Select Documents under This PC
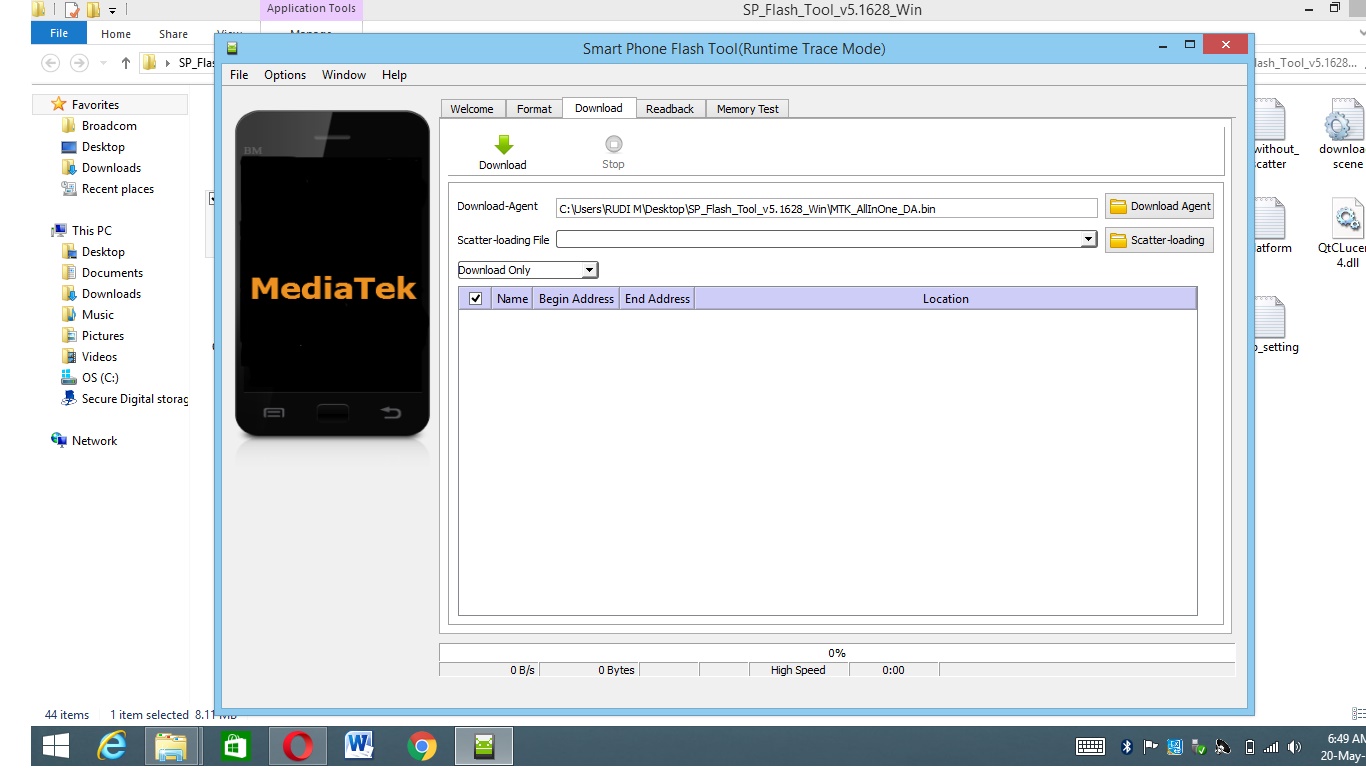 pos(112,273)
